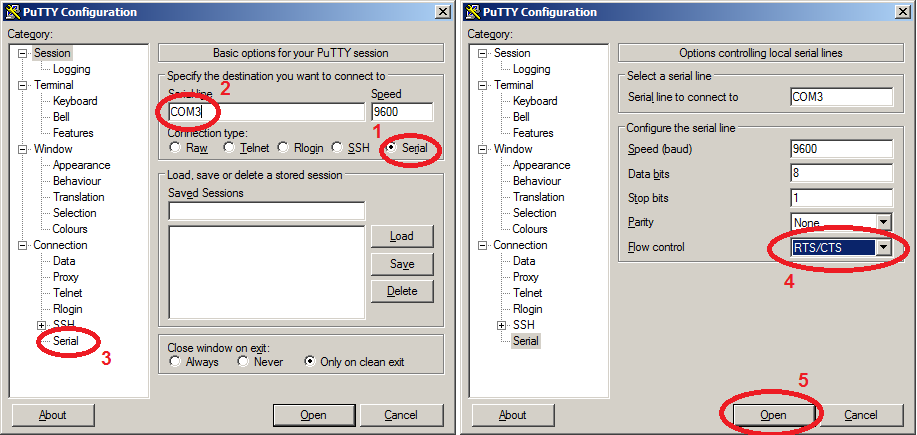Select the Raw connection type
Screen dimensions: 917x435
coord(176,148)
